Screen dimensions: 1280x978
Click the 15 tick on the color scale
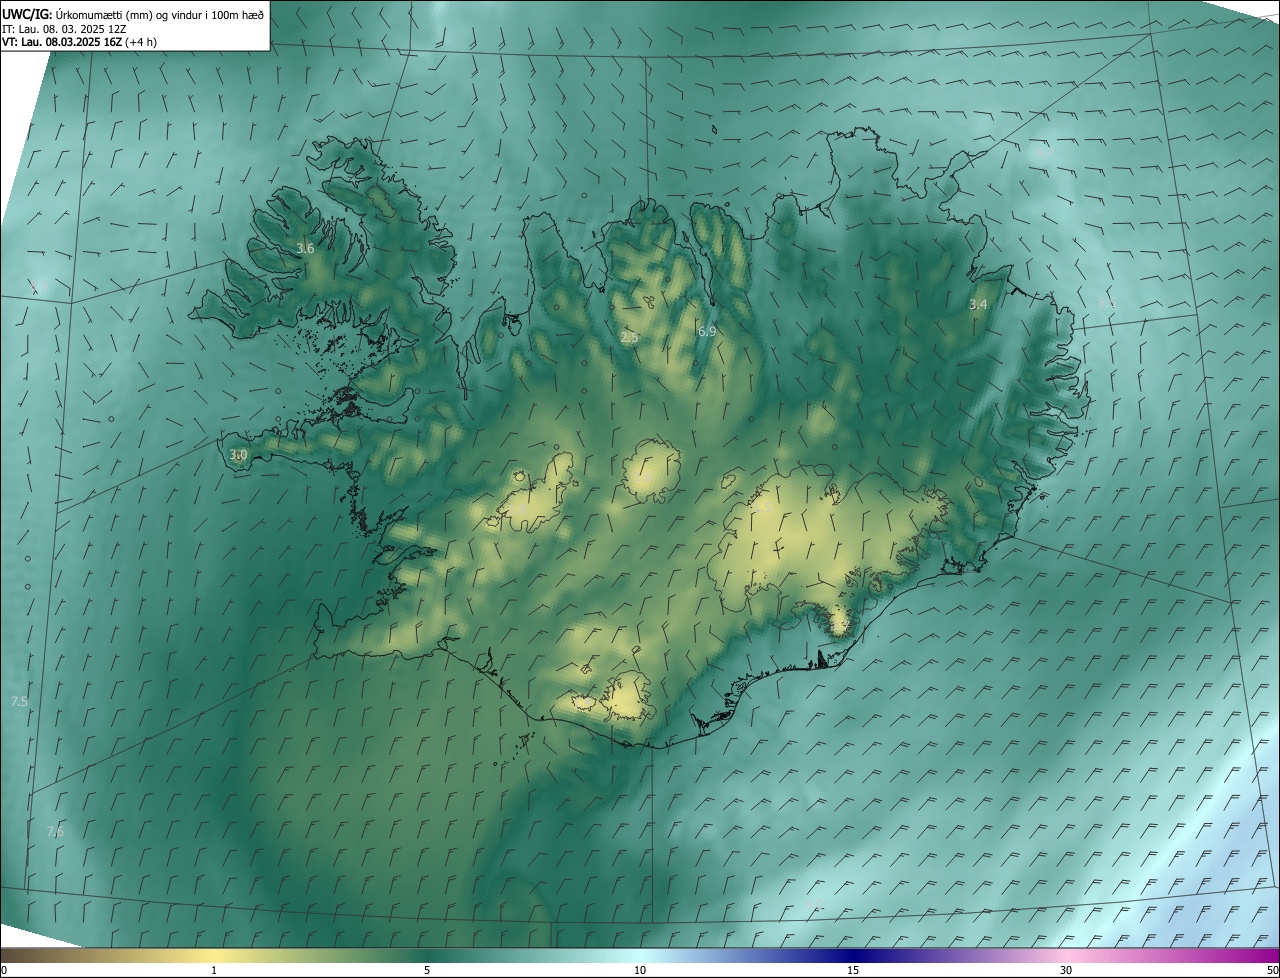(853, 970)
